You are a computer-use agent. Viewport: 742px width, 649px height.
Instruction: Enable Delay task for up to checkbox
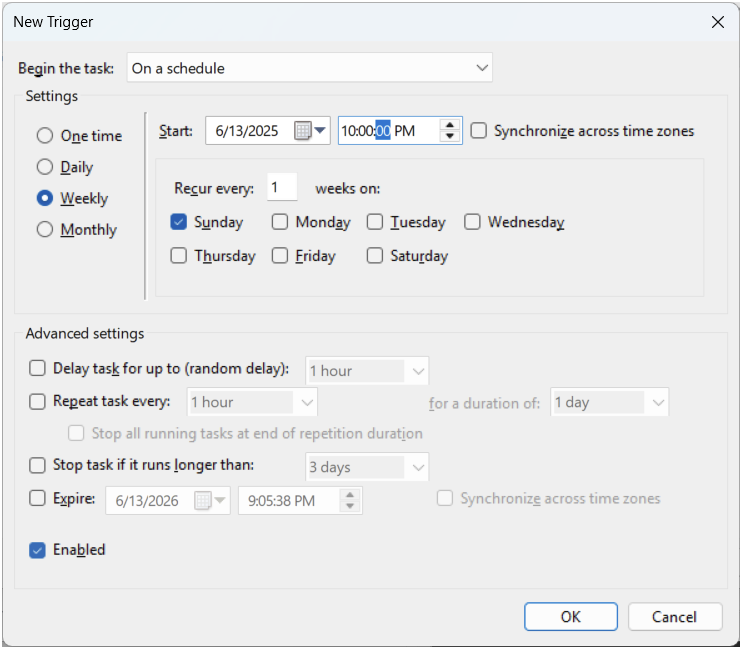coord(37,368)
